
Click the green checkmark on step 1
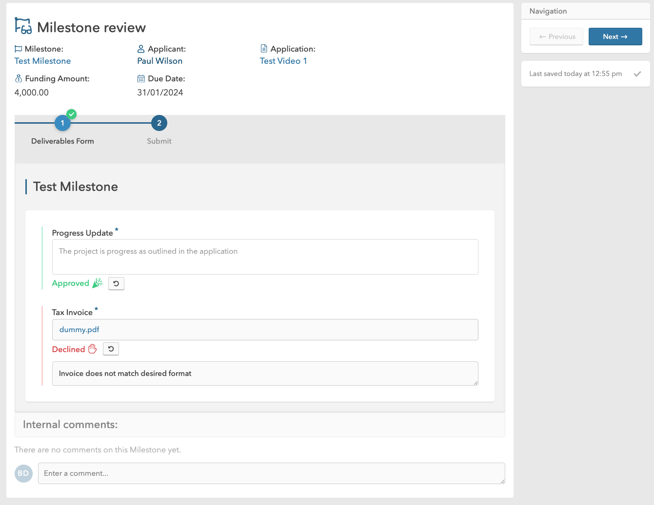tap(71, 114)
